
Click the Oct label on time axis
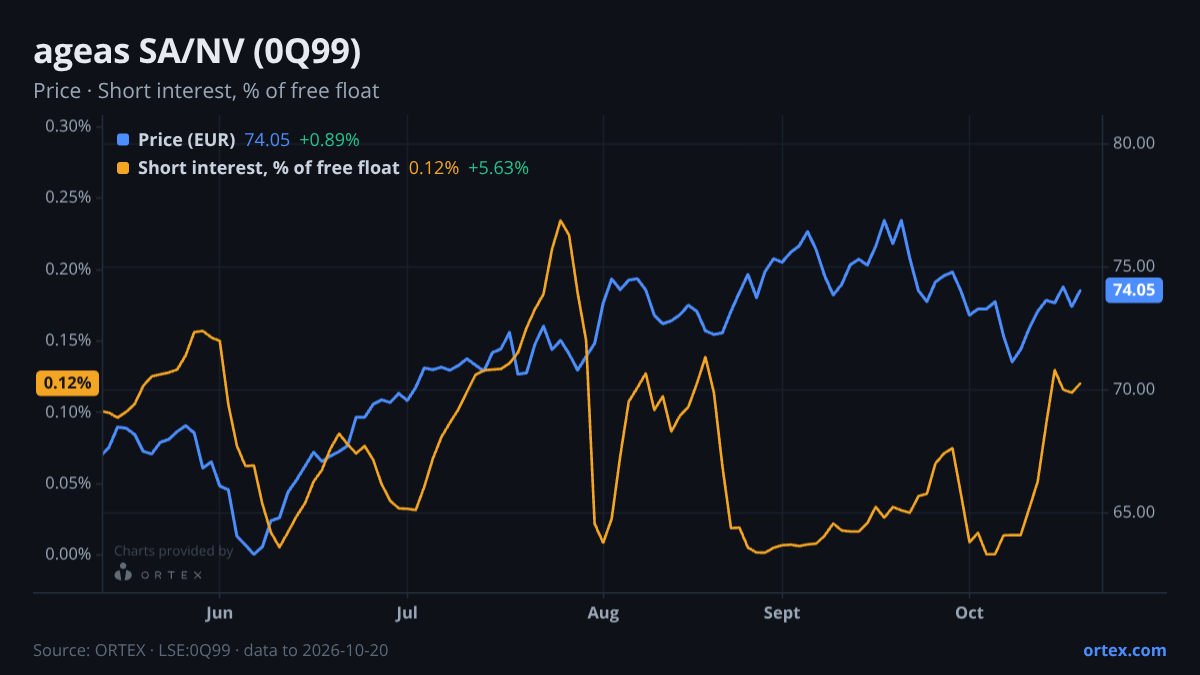coord(970,613)
